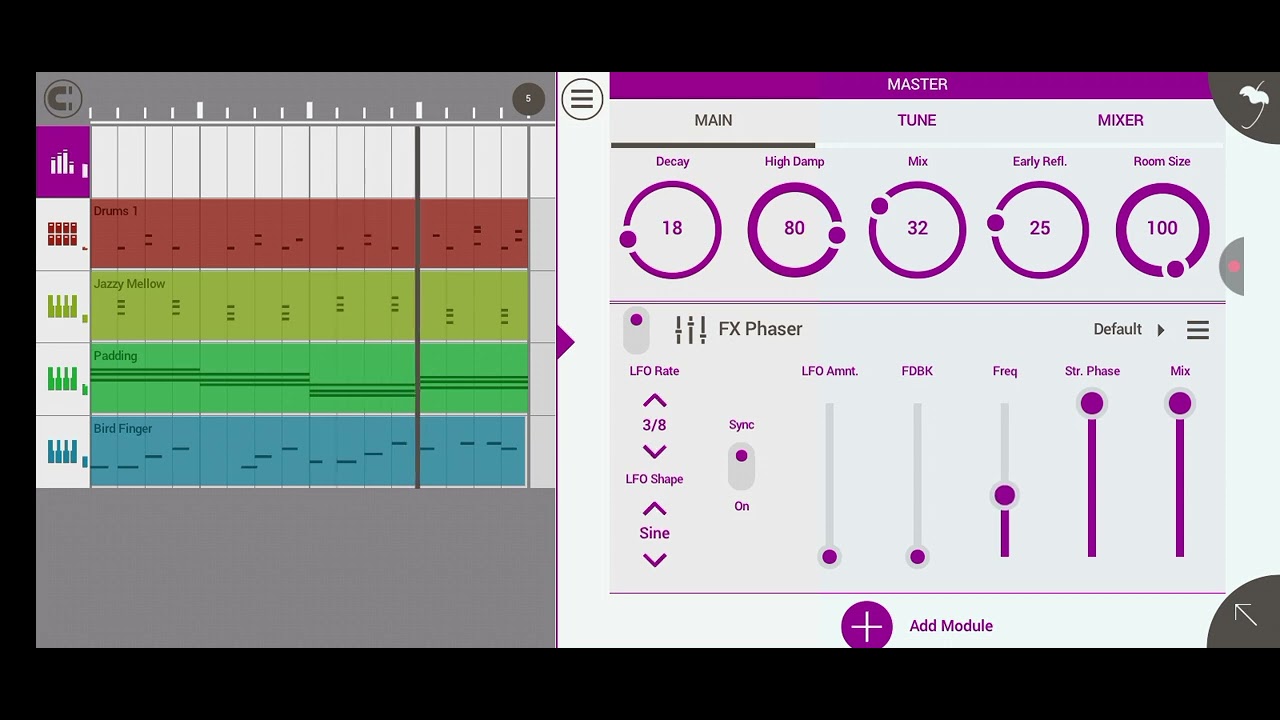Image resolution: width=1280 pixels, height=720 pixels.
Task: Select the green Padding clip
Action: click(x=309, y=379)
